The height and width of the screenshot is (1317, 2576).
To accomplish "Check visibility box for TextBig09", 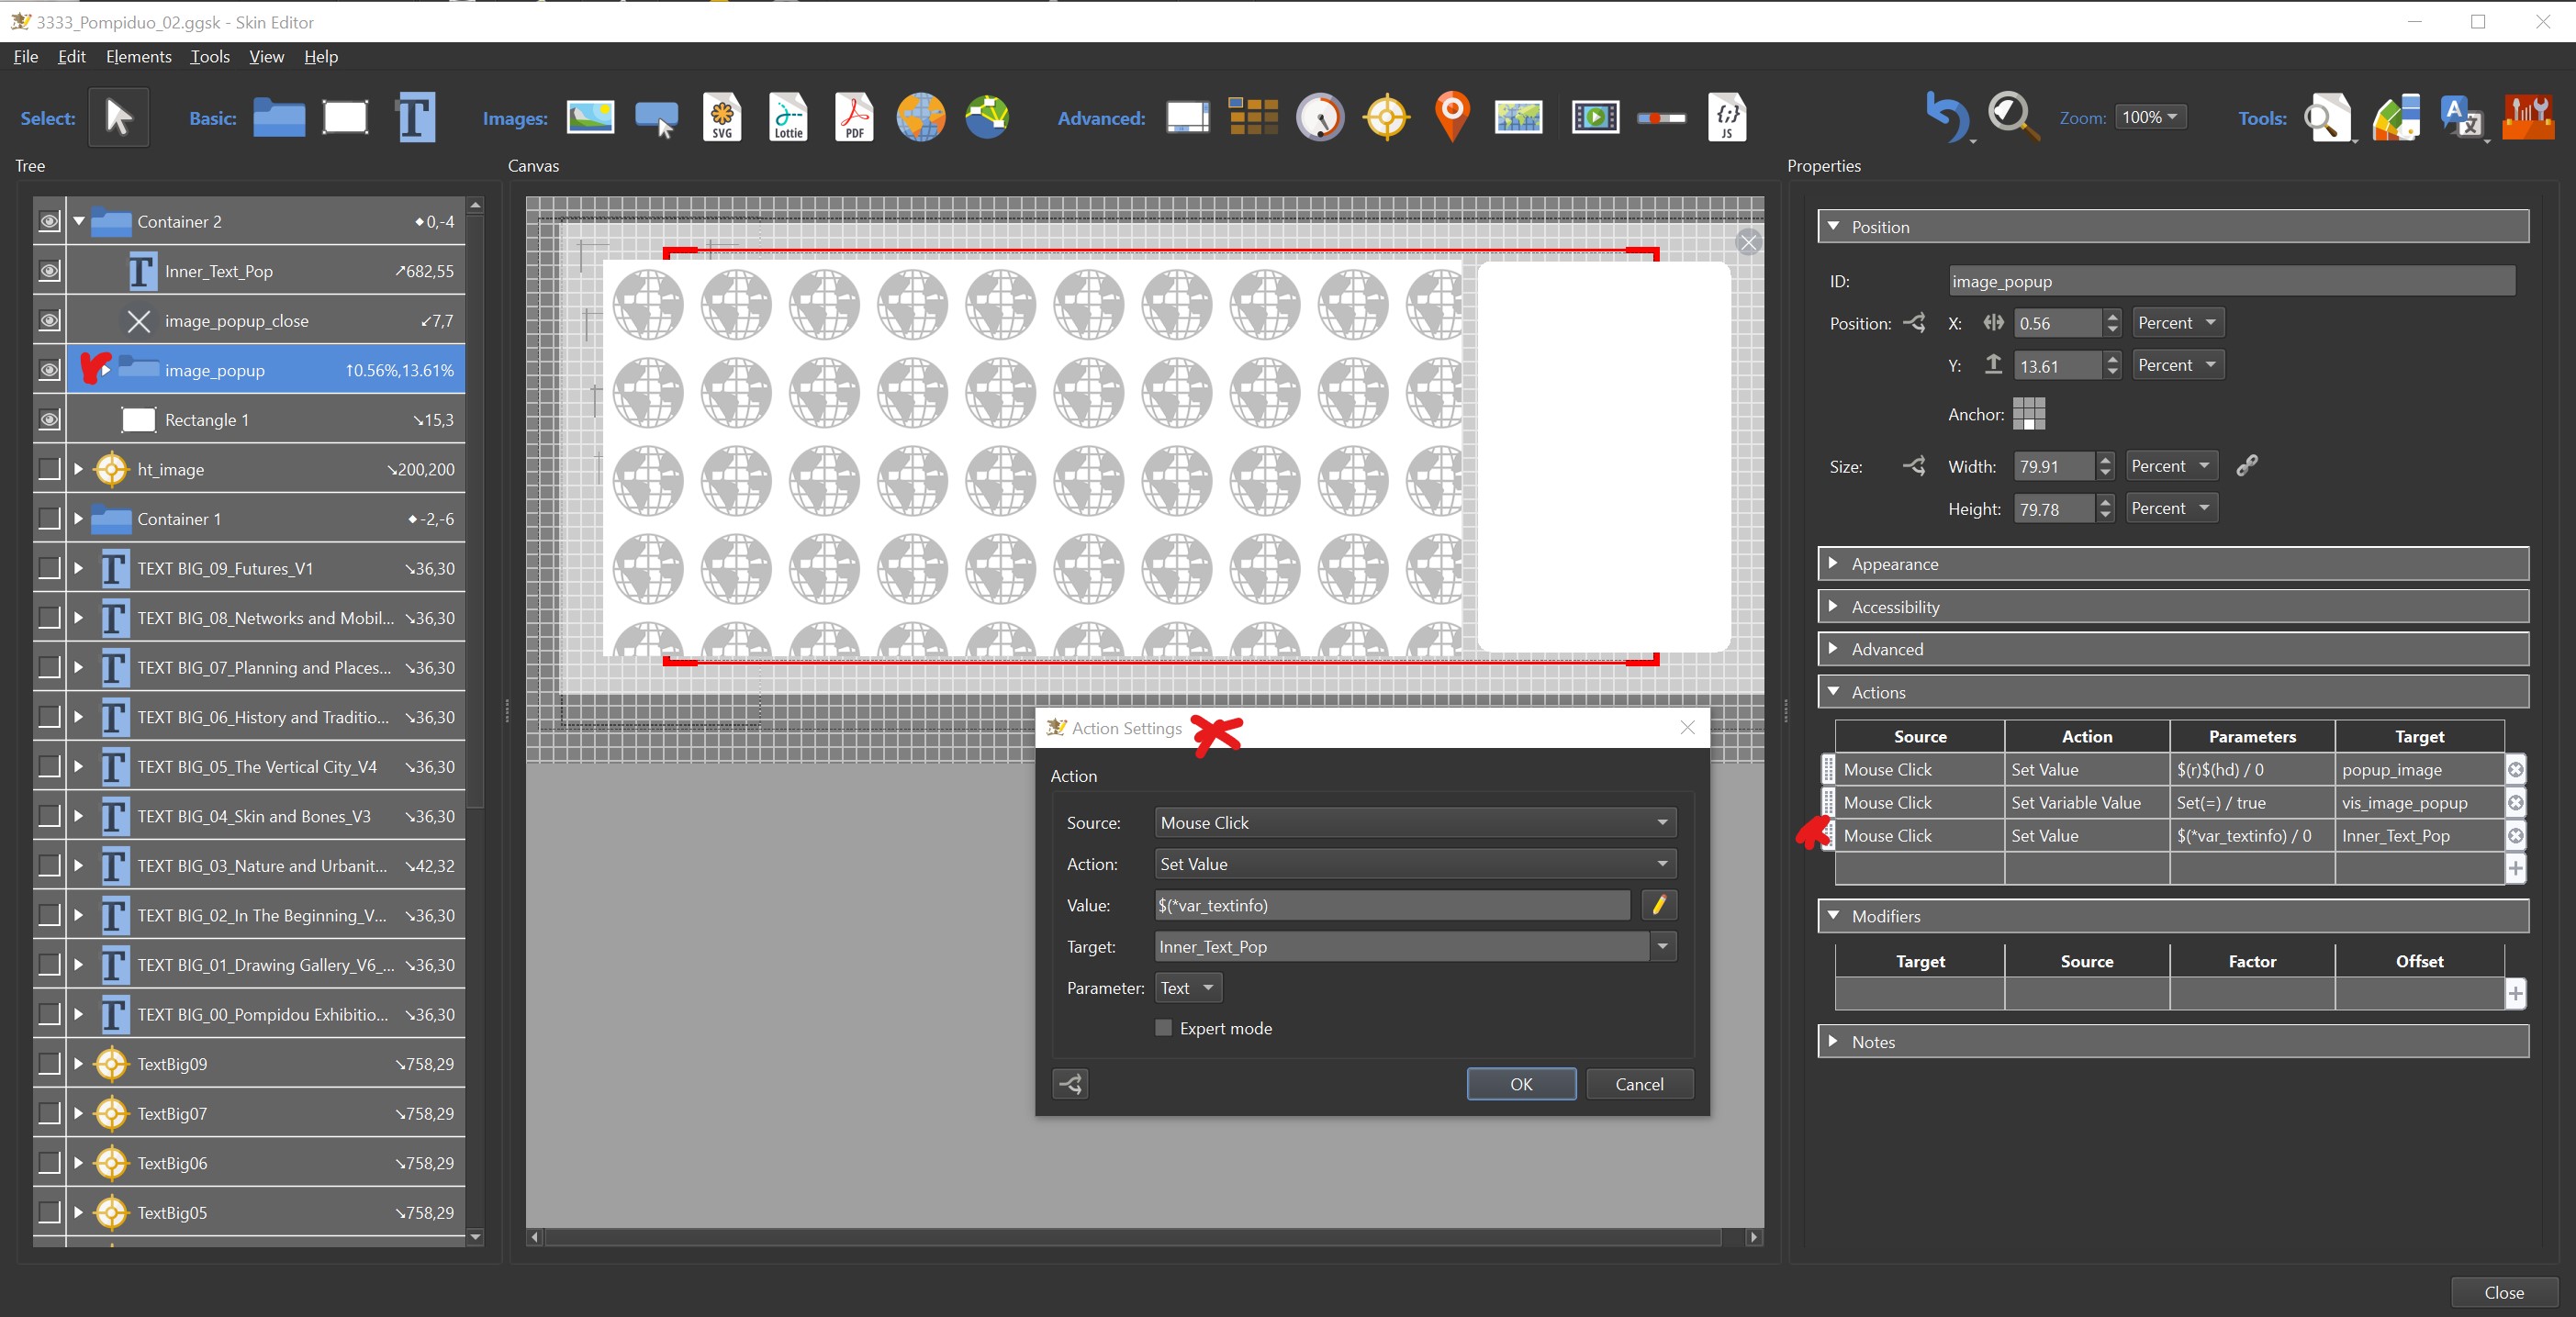I will point(49,1063).
